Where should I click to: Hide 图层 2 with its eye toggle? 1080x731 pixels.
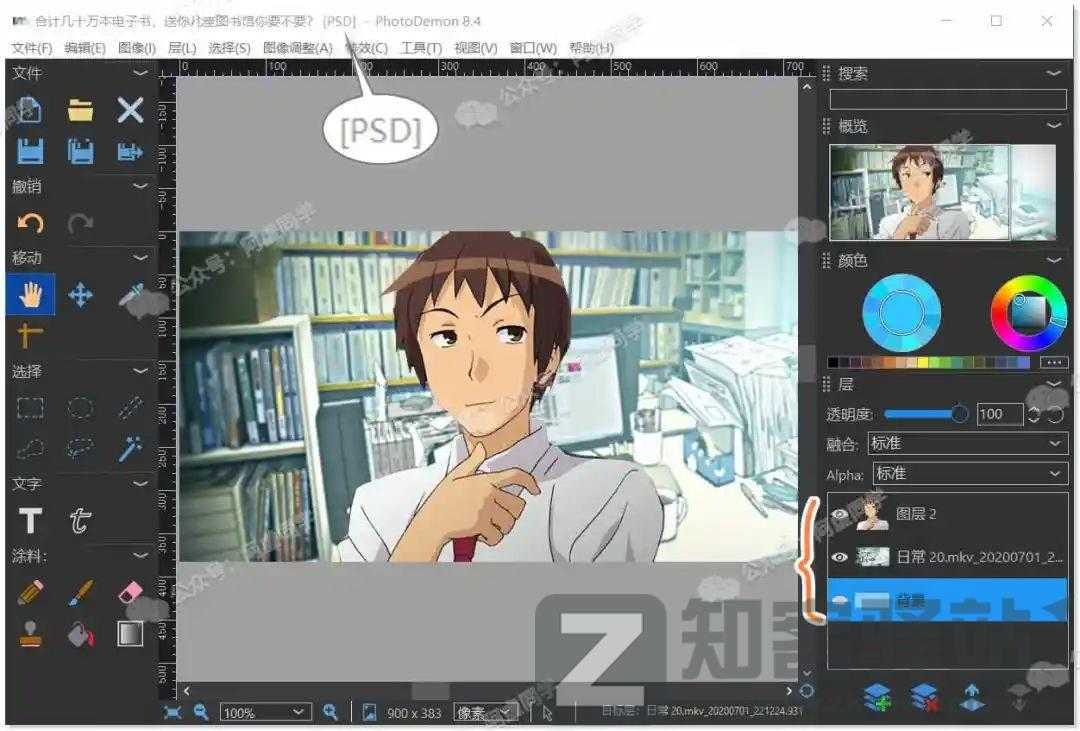click(x=841, y=514)
